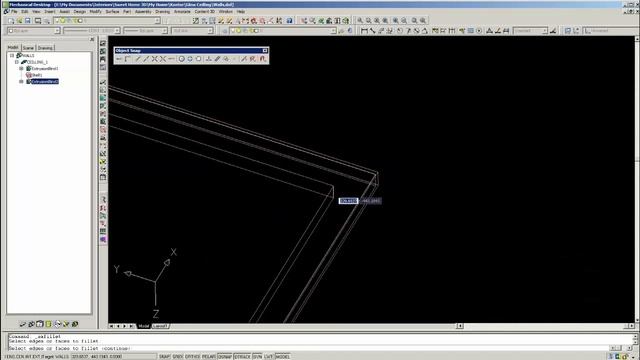Switch to the Scene tab in browser
The width and height of the screenshot is (640, 360).
pos(28,48)
